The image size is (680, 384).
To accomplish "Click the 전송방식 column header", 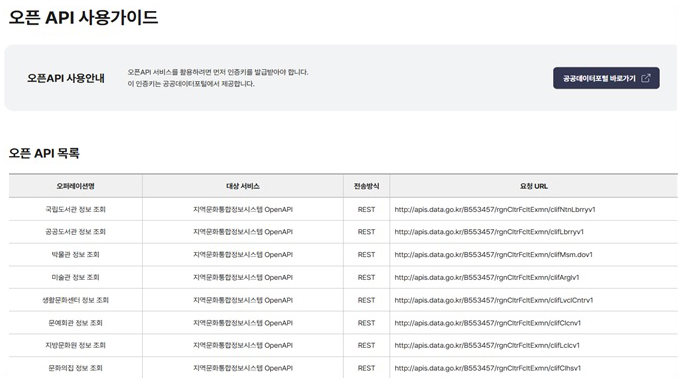I will tap(366, 186).
